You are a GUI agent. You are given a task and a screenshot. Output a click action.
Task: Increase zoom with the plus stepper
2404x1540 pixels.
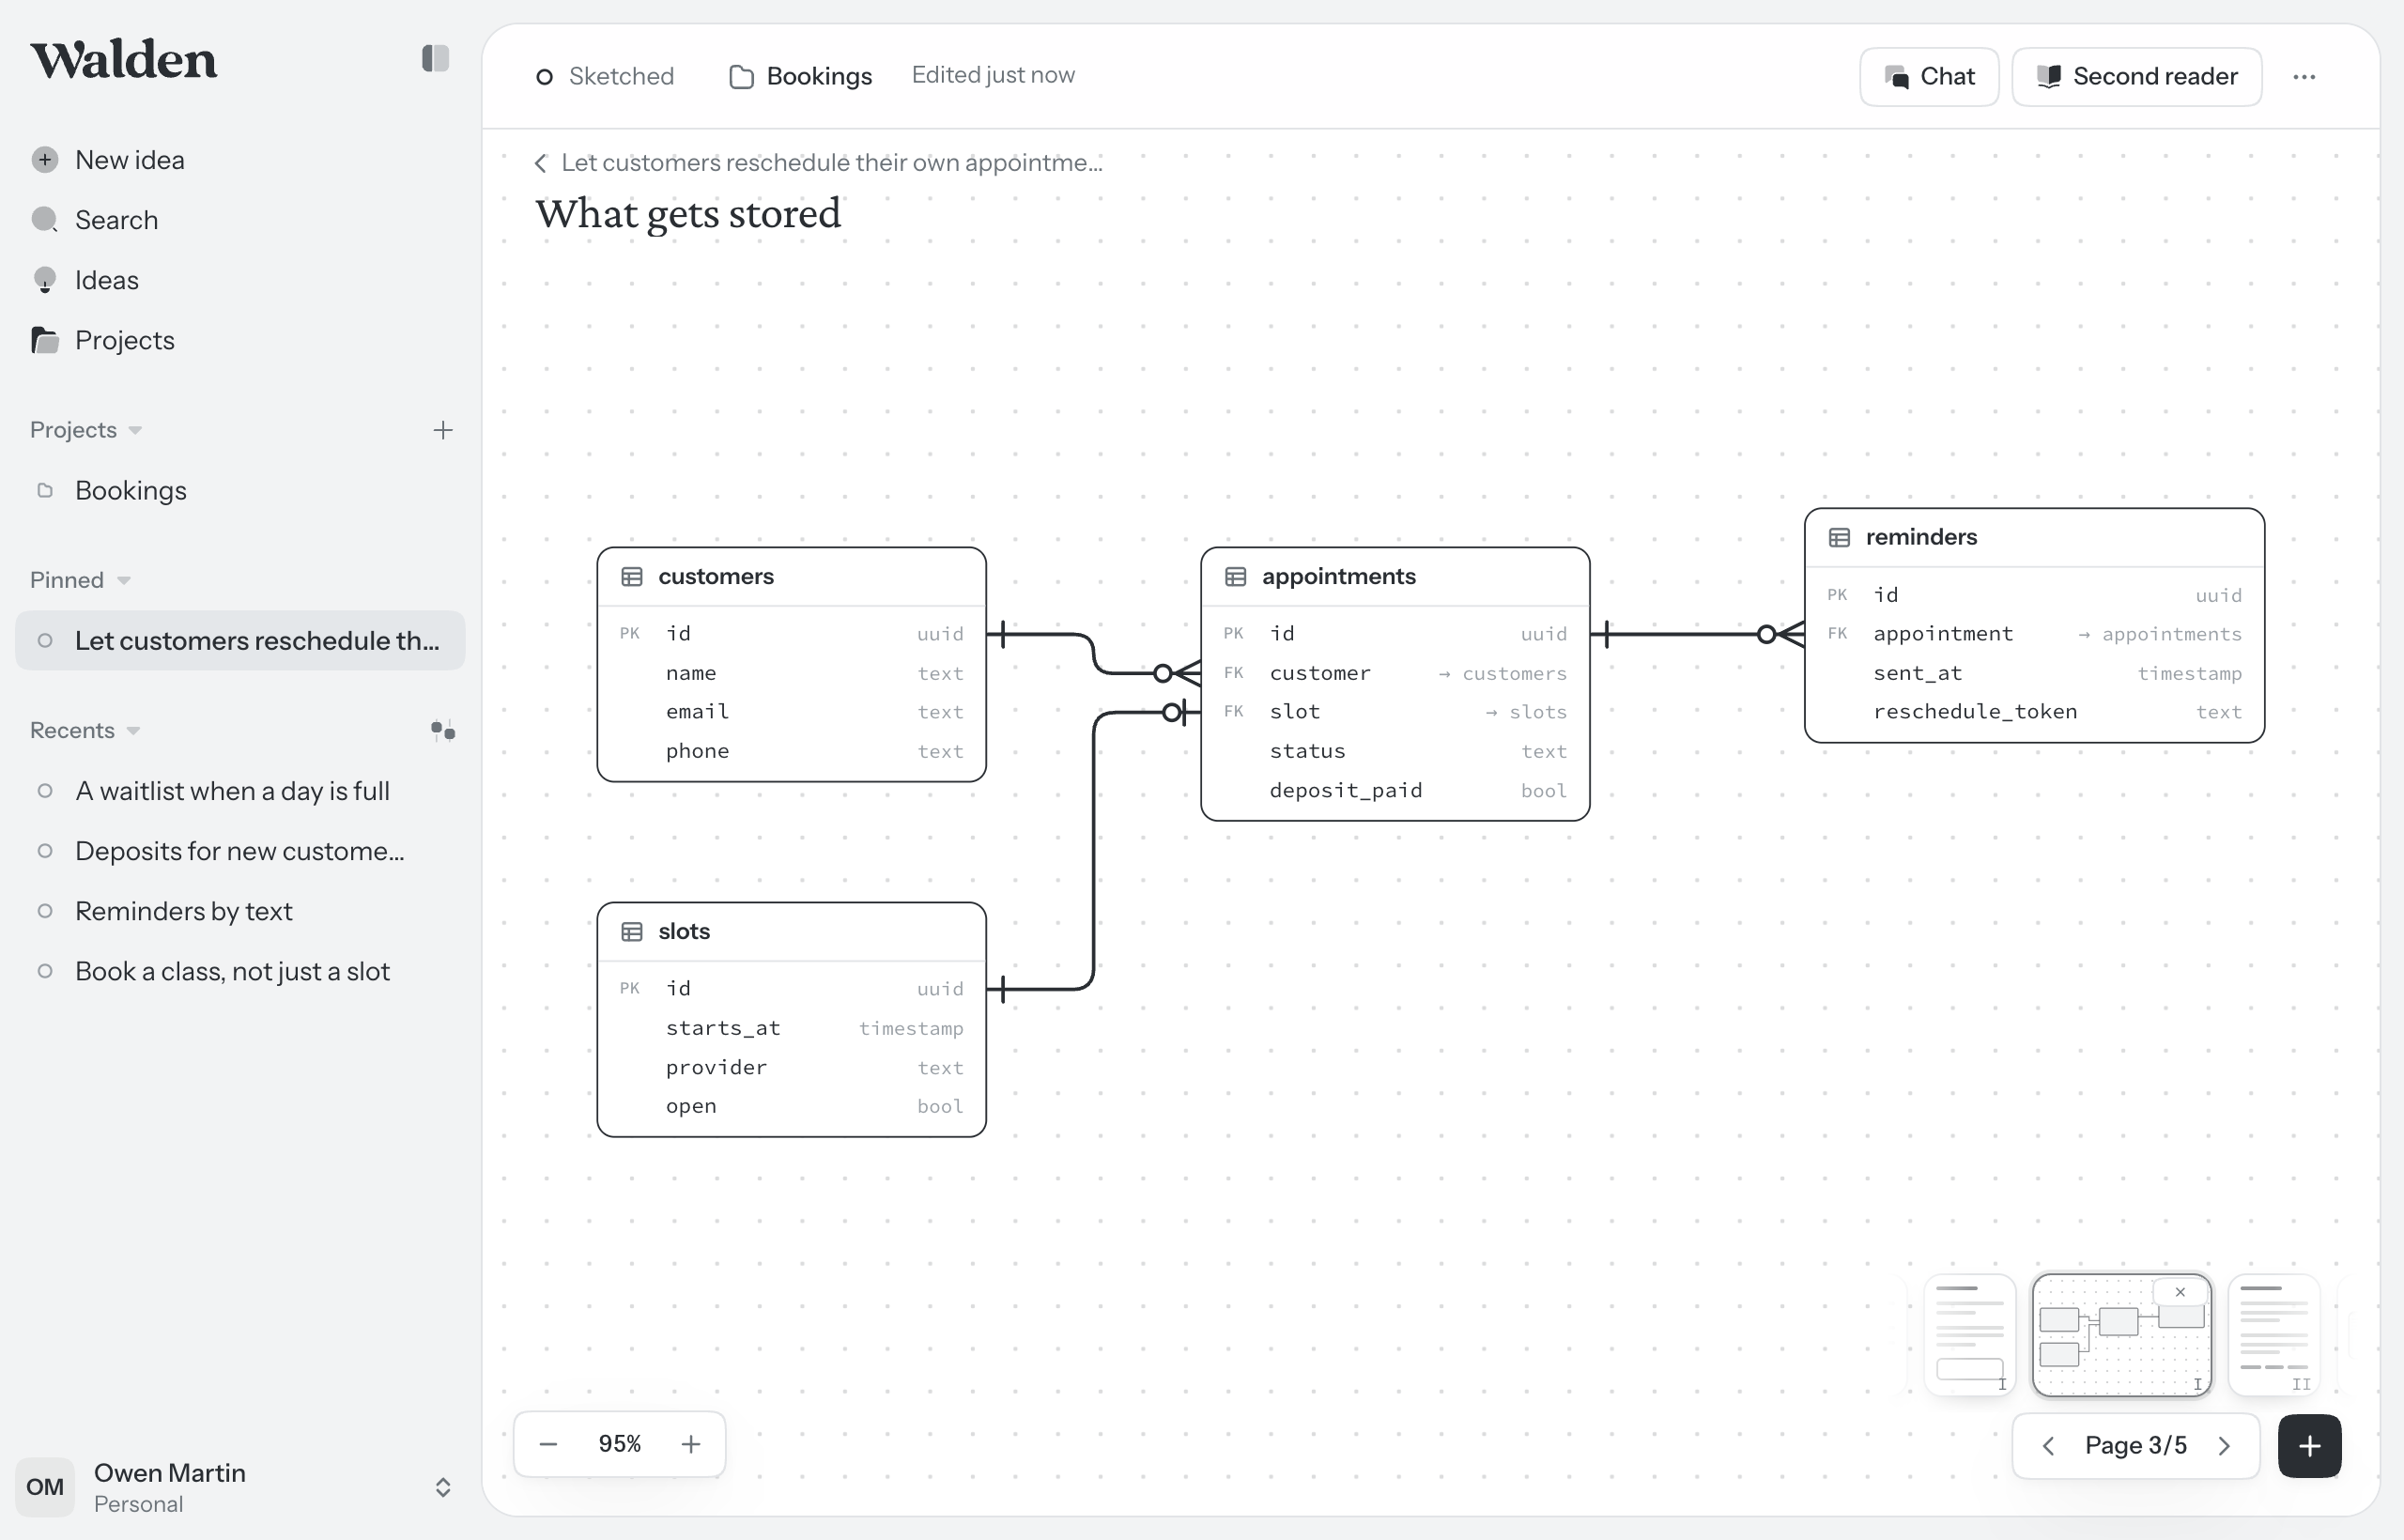pos(691,1444)
